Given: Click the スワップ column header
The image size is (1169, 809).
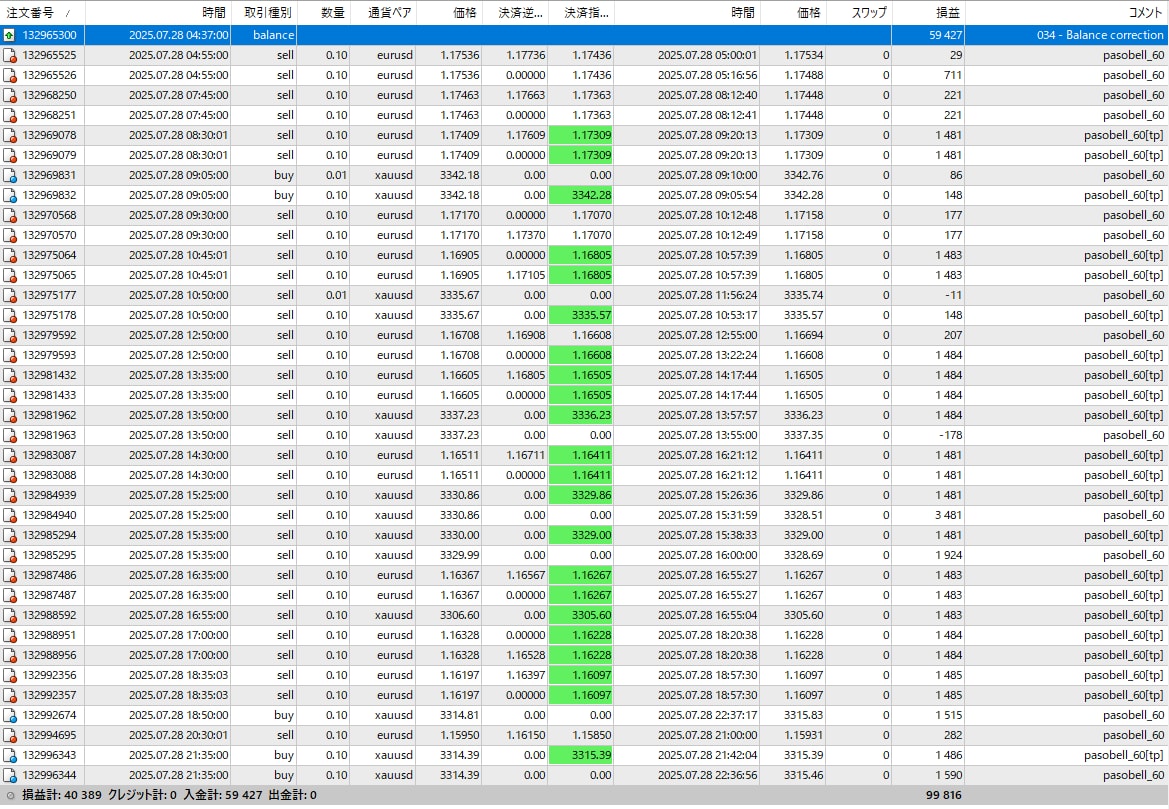Looking at the screenshot, I should click(x=859, y=13).
